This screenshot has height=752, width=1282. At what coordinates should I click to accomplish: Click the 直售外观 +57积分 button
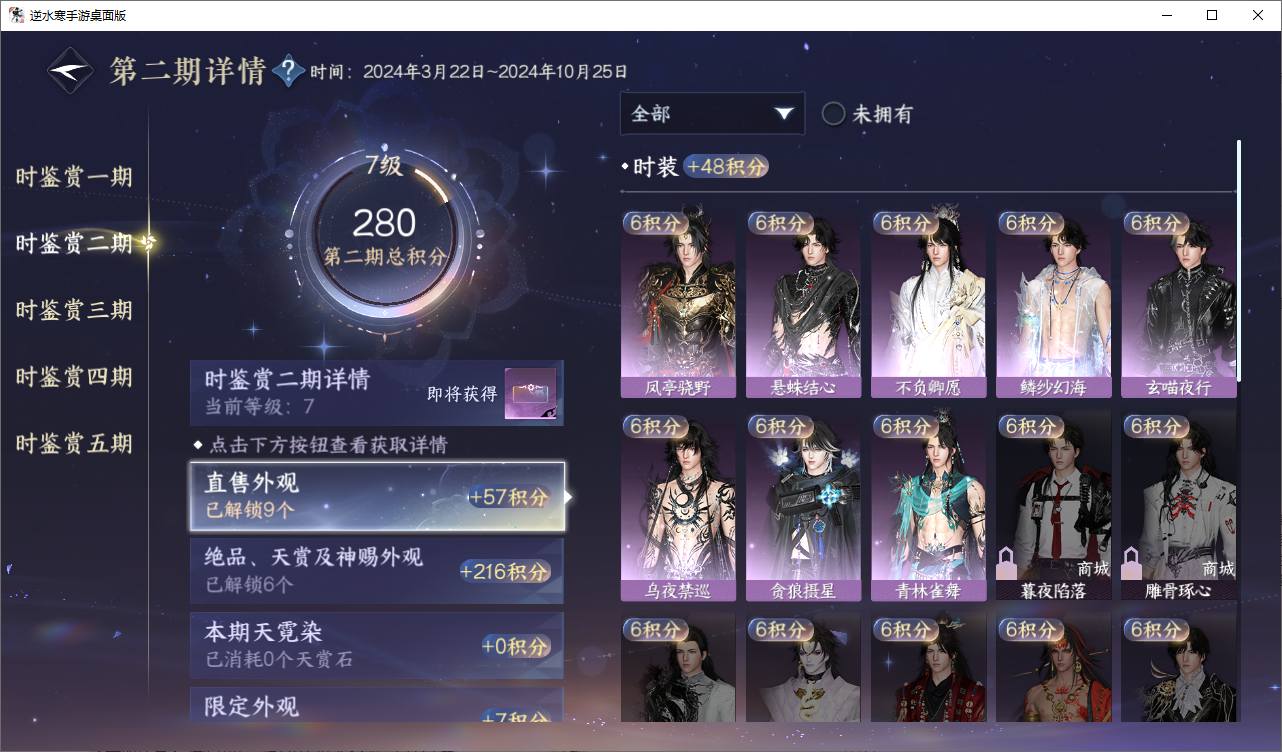[x=377, y=496]
